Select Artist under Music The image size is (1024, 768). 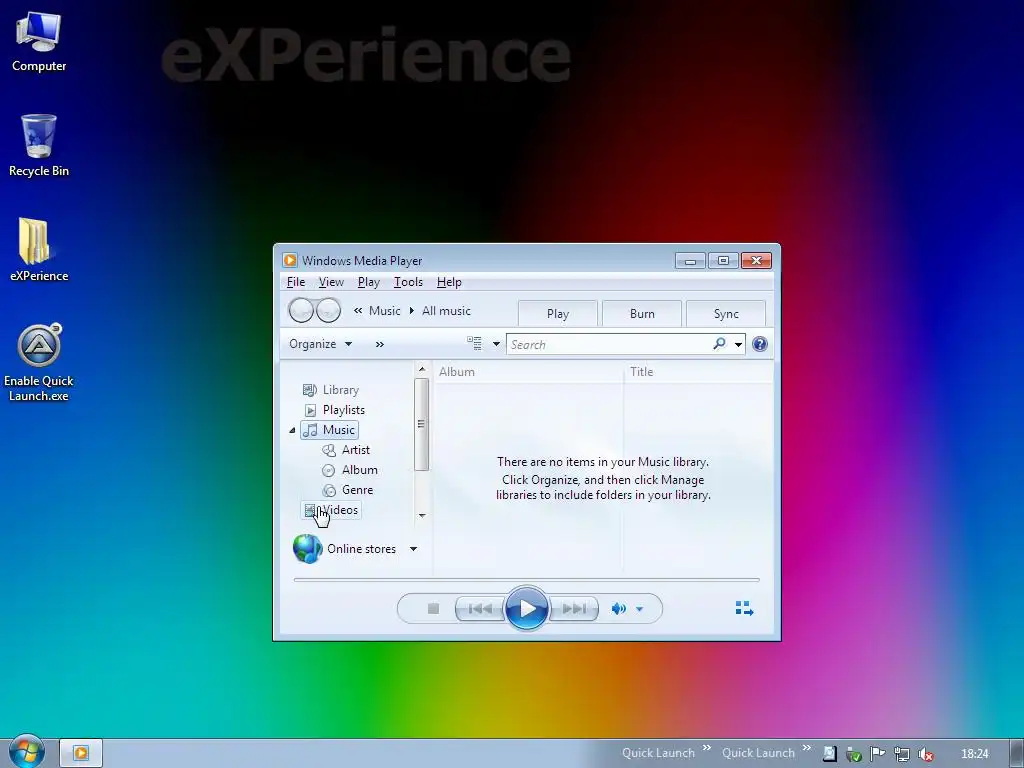tap(346, 450)
